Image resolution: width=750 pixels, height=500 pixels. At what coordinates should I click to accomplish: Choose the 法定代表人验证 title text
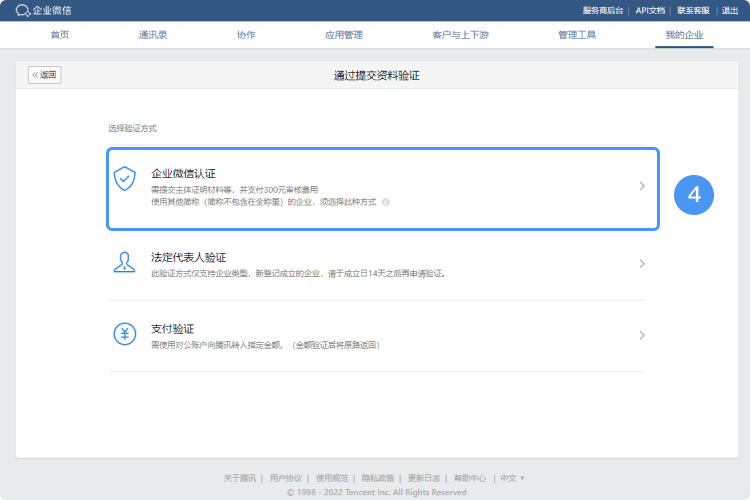tap(188, 257)
